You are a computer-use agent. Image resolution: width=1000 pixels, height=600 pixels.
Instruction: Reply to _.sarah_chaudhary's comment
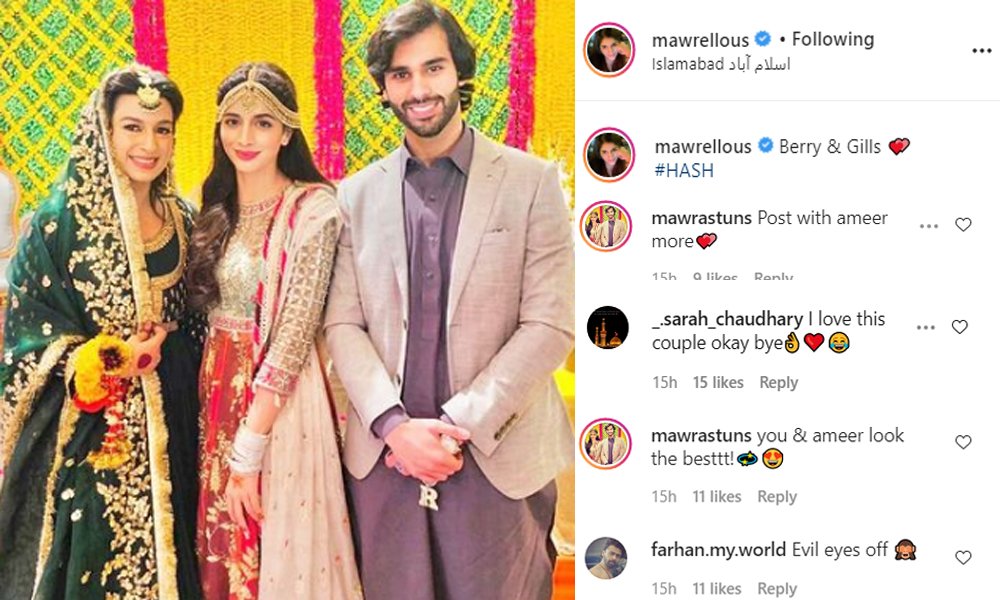778,383
